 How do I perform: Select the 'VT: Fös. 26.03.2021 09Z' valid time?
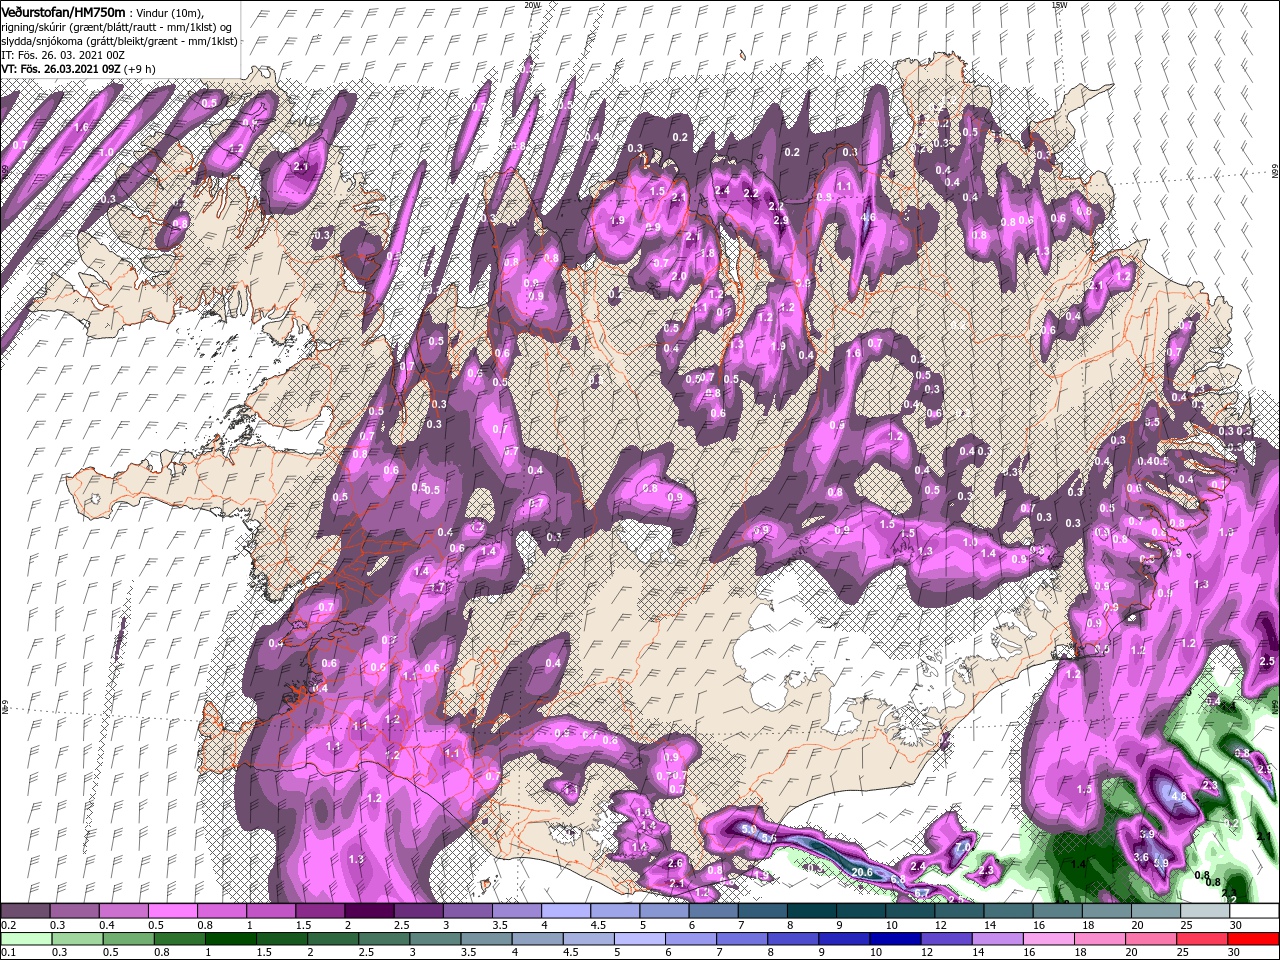click(x=61, y=69)
